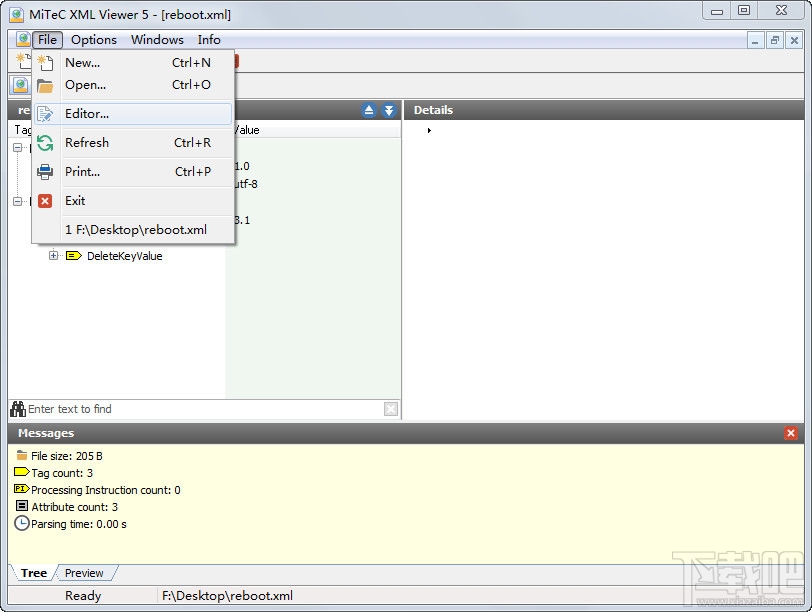Click the Print icon in the File menu
This screenshot has height=612, width=812.
click(x=44, y=172)
